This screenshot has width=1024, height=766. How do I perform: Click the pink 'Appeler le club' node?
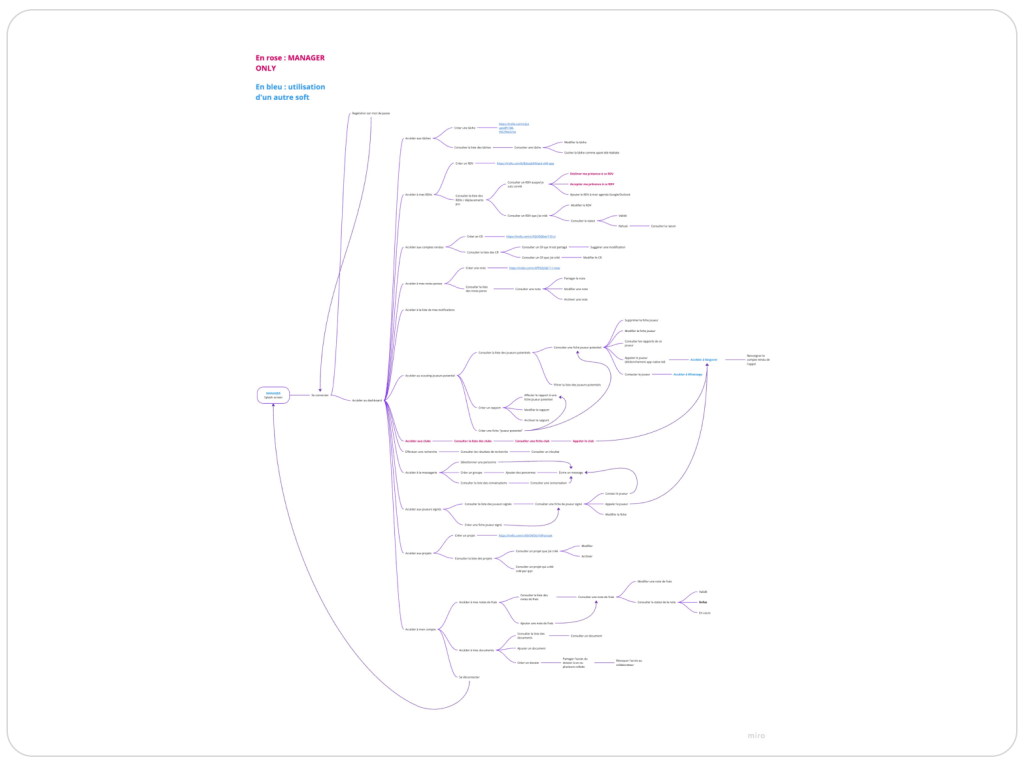(x=584, y=441)
